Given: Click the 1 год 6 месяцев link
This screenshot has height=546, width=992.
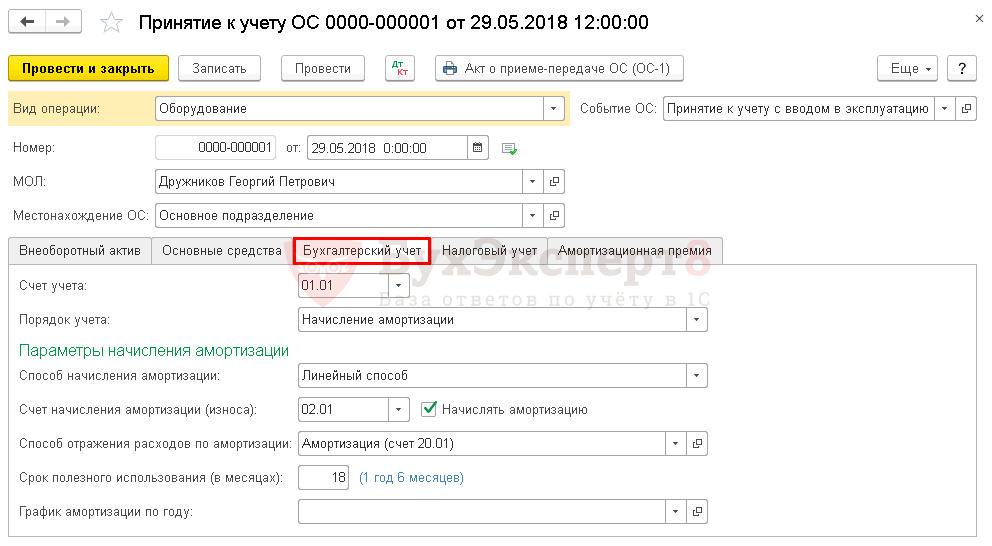Looking at the screenshot, I should click(411, 478).
